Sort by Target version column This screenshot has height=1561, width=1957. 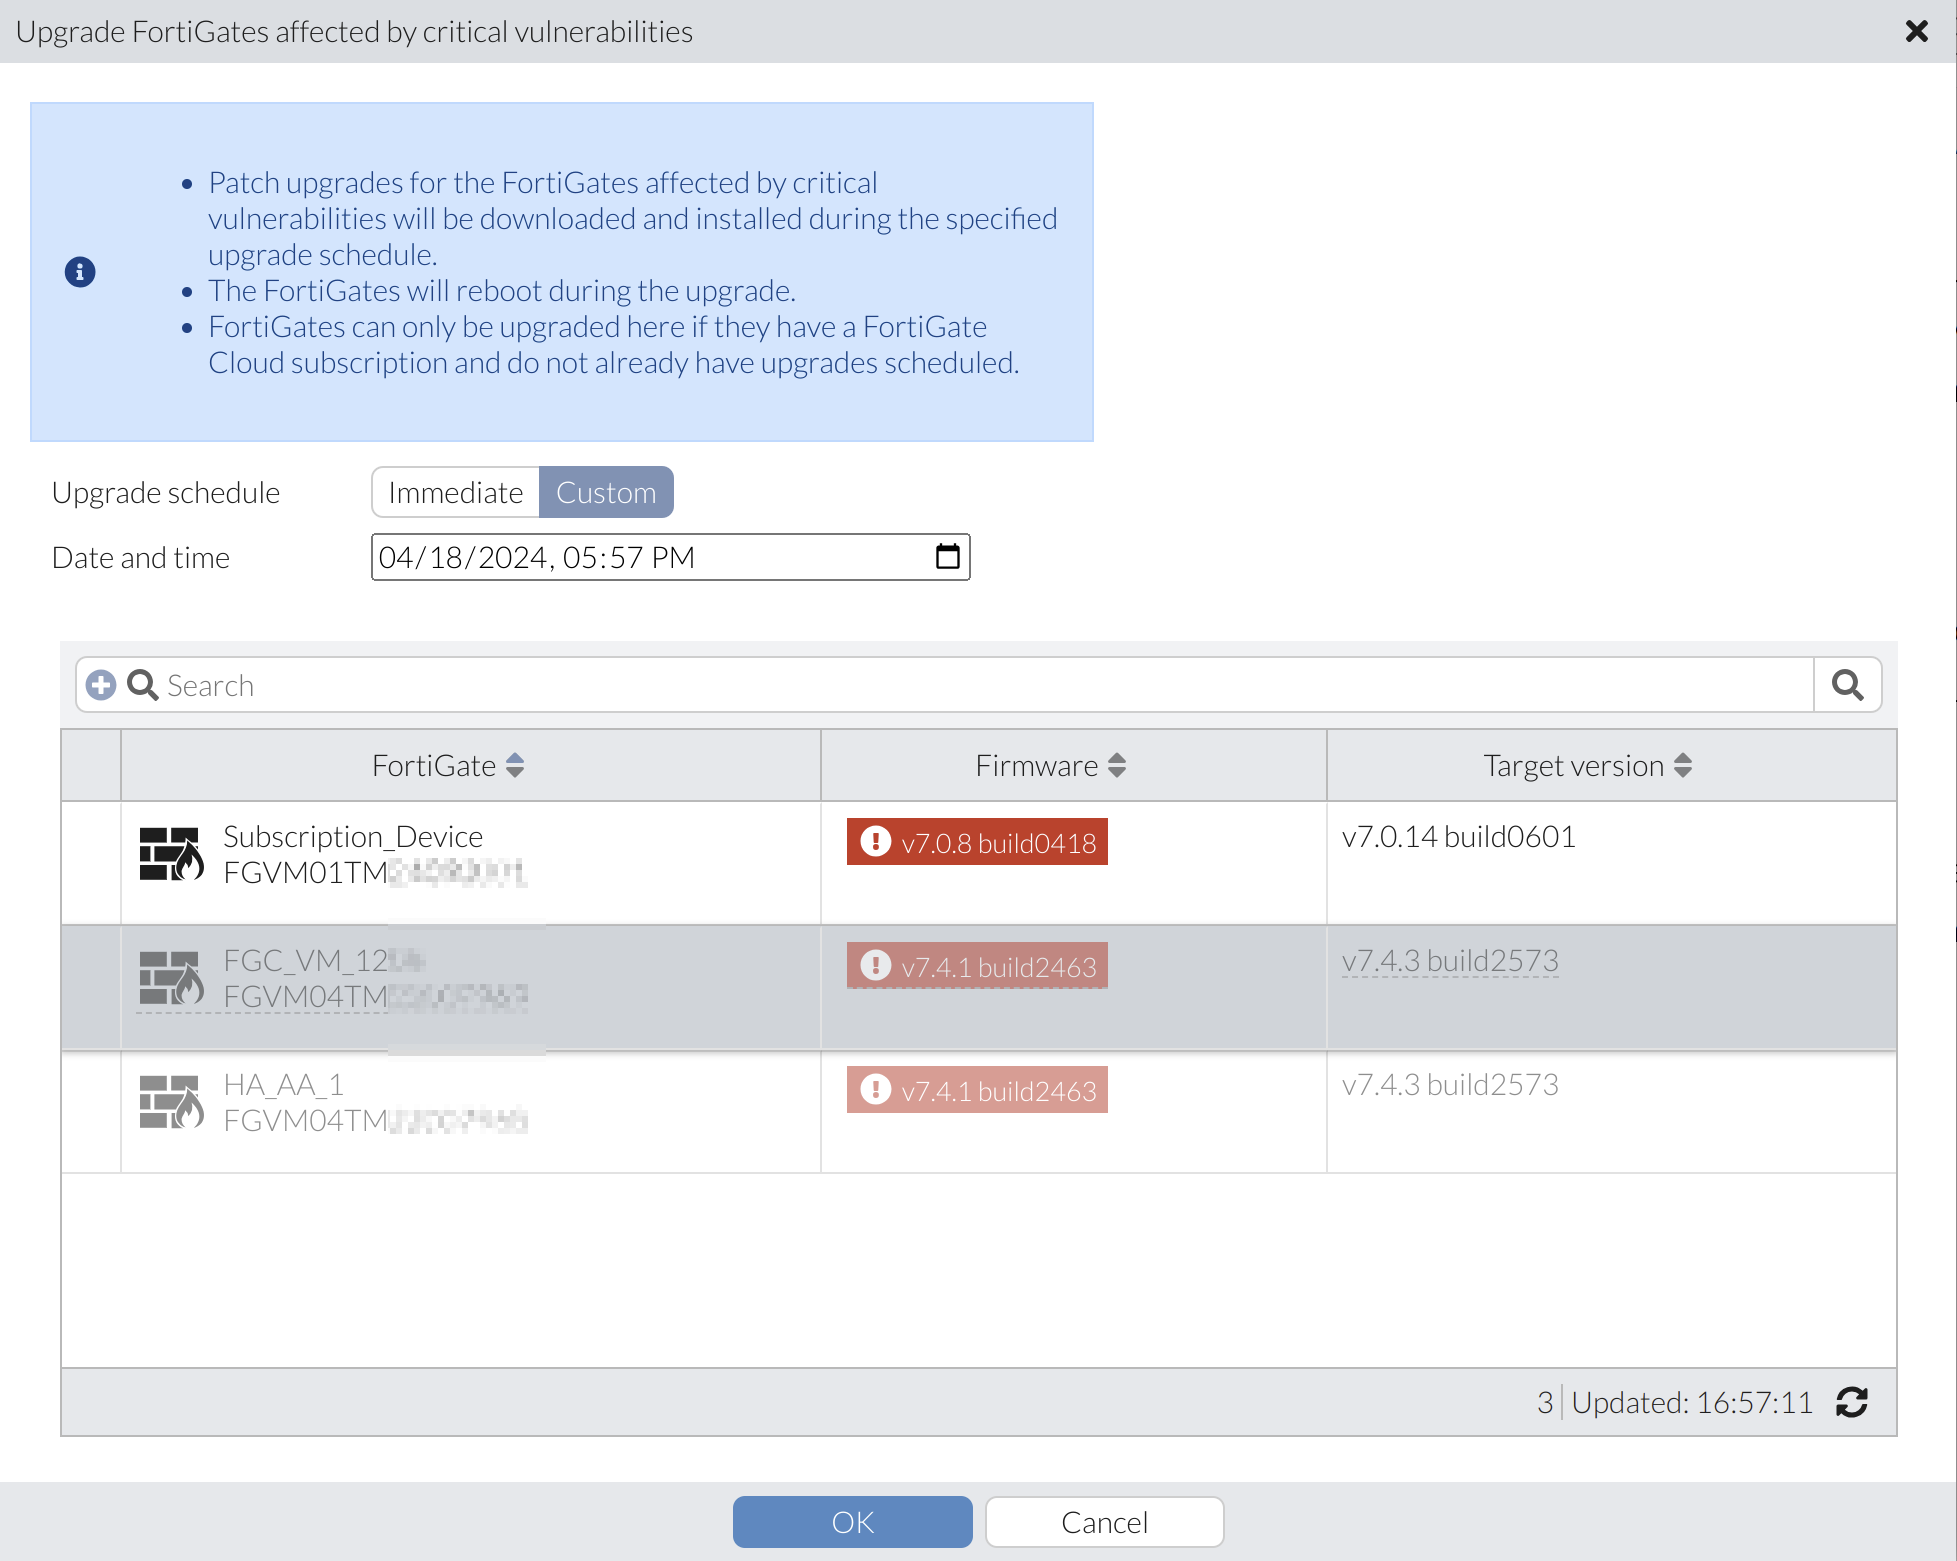tap(1685, 765)
